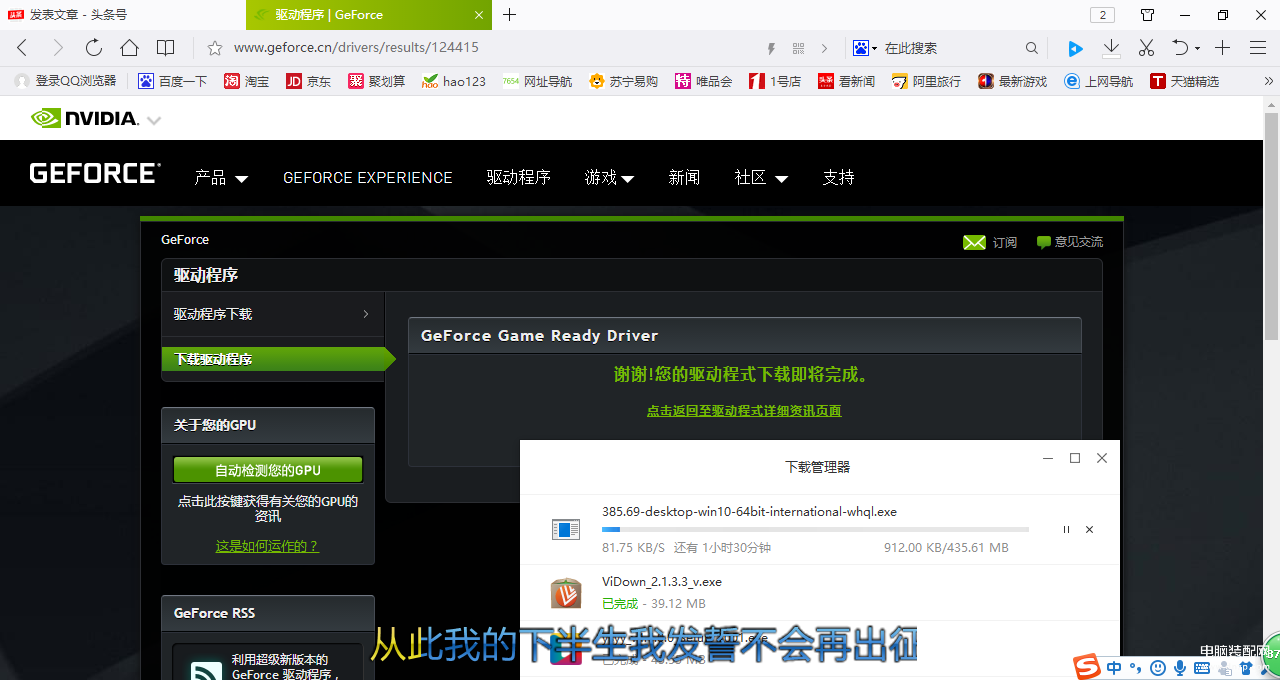Bookmark this page with the star icon

214,48
